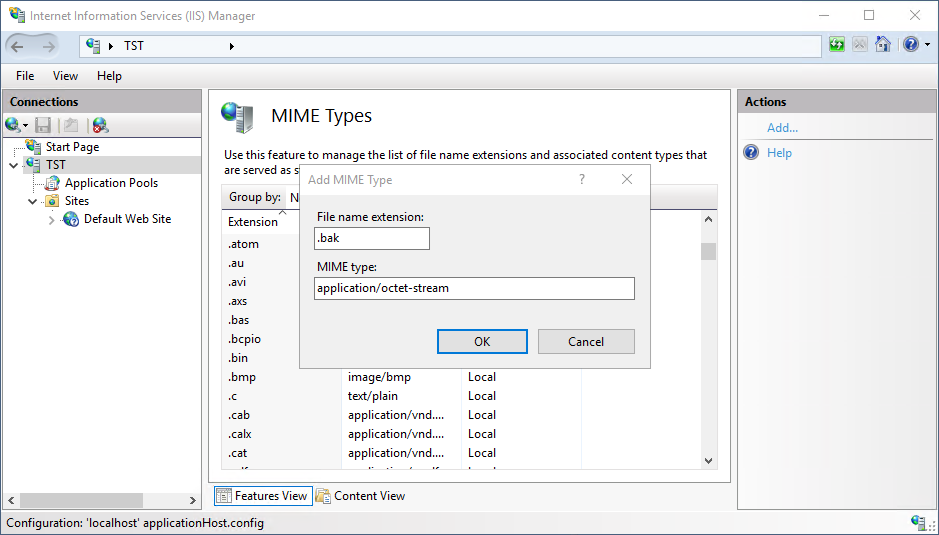Select the .bmp extension row
939x535 pixels.
[242, 377]
